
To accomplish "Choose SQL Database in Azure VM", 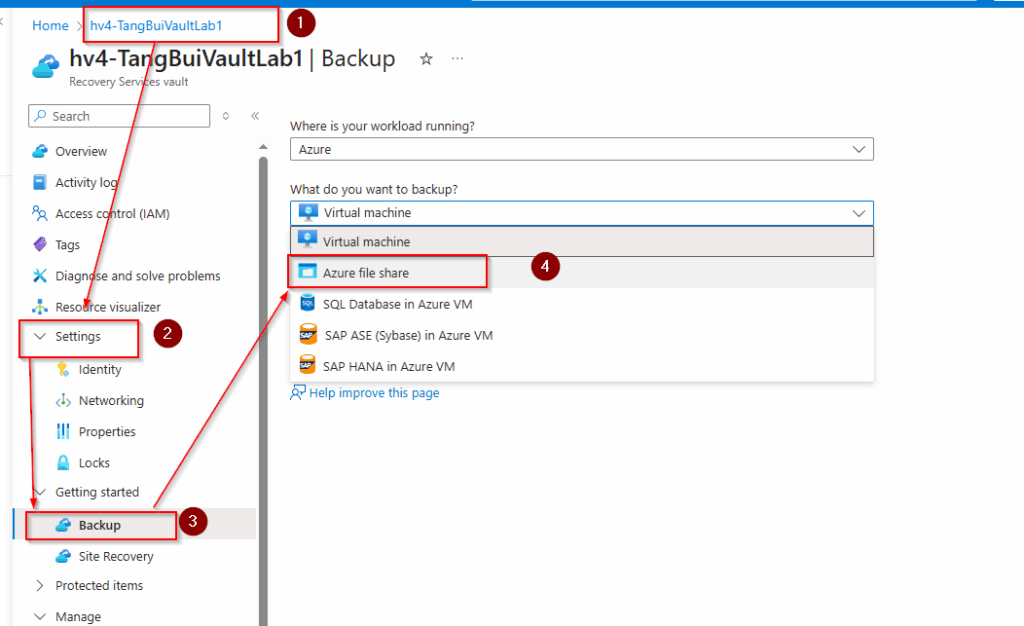I will (x=582, y=304).
